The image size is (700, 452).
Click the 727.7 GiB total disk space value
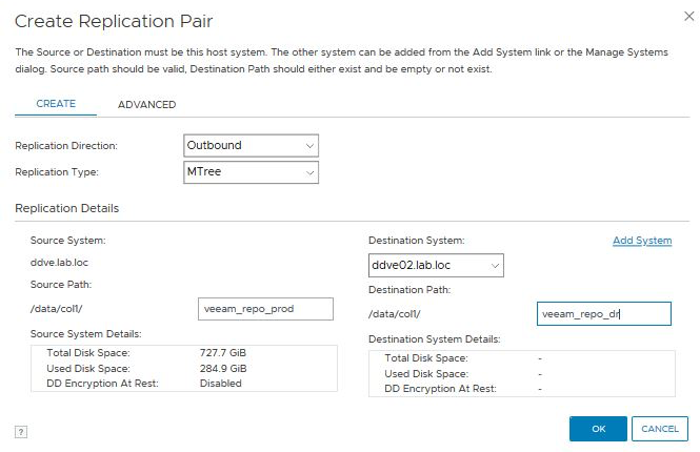point(223,354)
